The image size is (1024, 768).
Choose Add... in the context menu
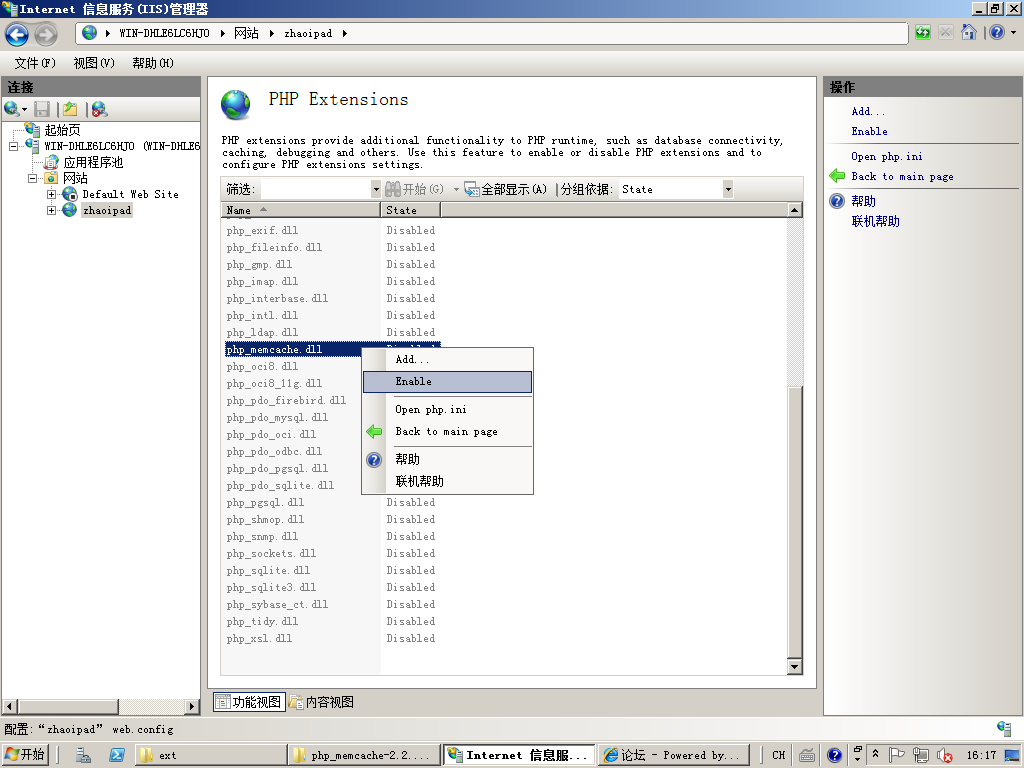point(447,359)
